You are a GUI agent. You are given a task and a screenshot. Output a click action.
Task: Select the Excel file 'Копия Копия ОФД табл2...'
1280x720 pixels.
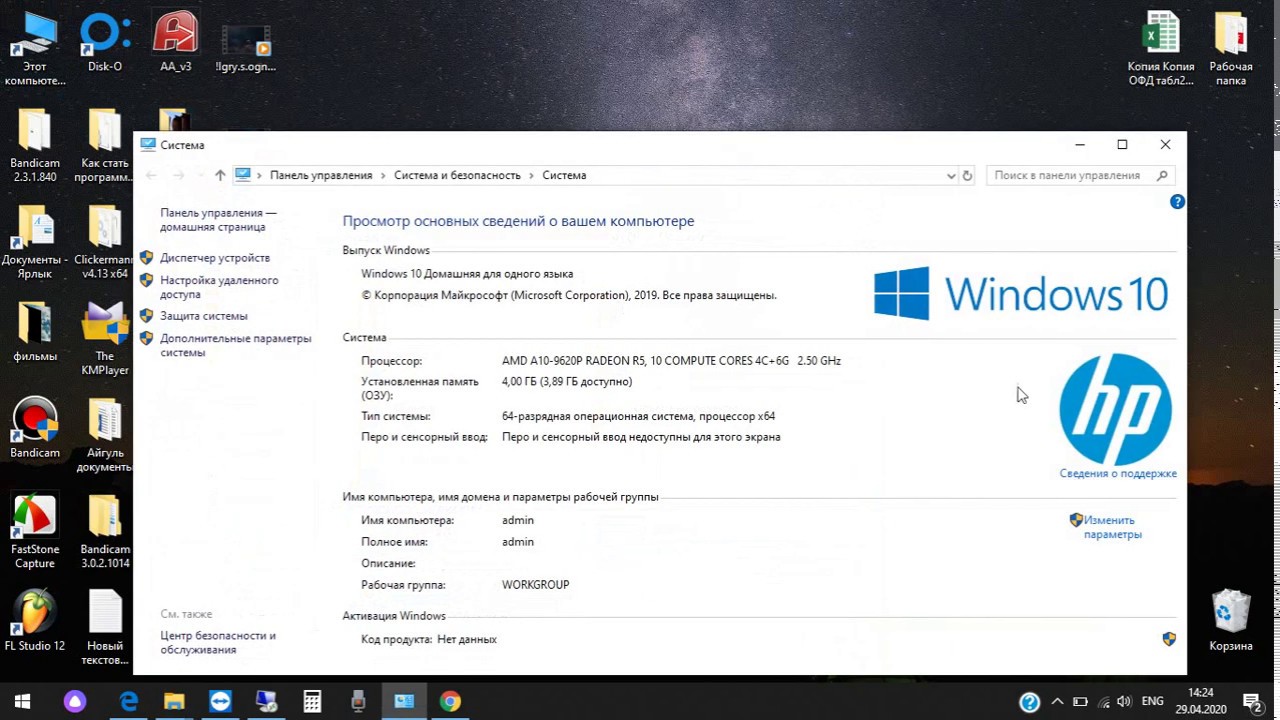pos(1161,49)
